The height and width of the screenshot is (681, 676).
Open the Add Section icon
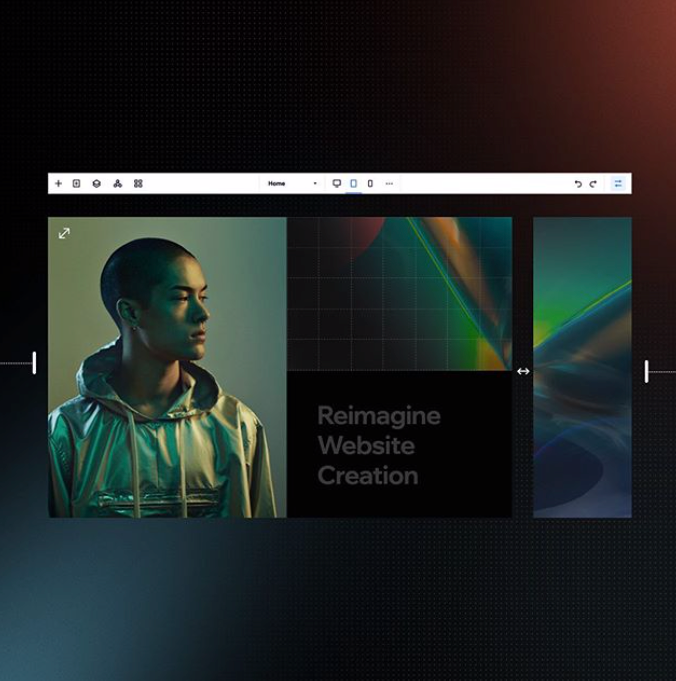76,183
